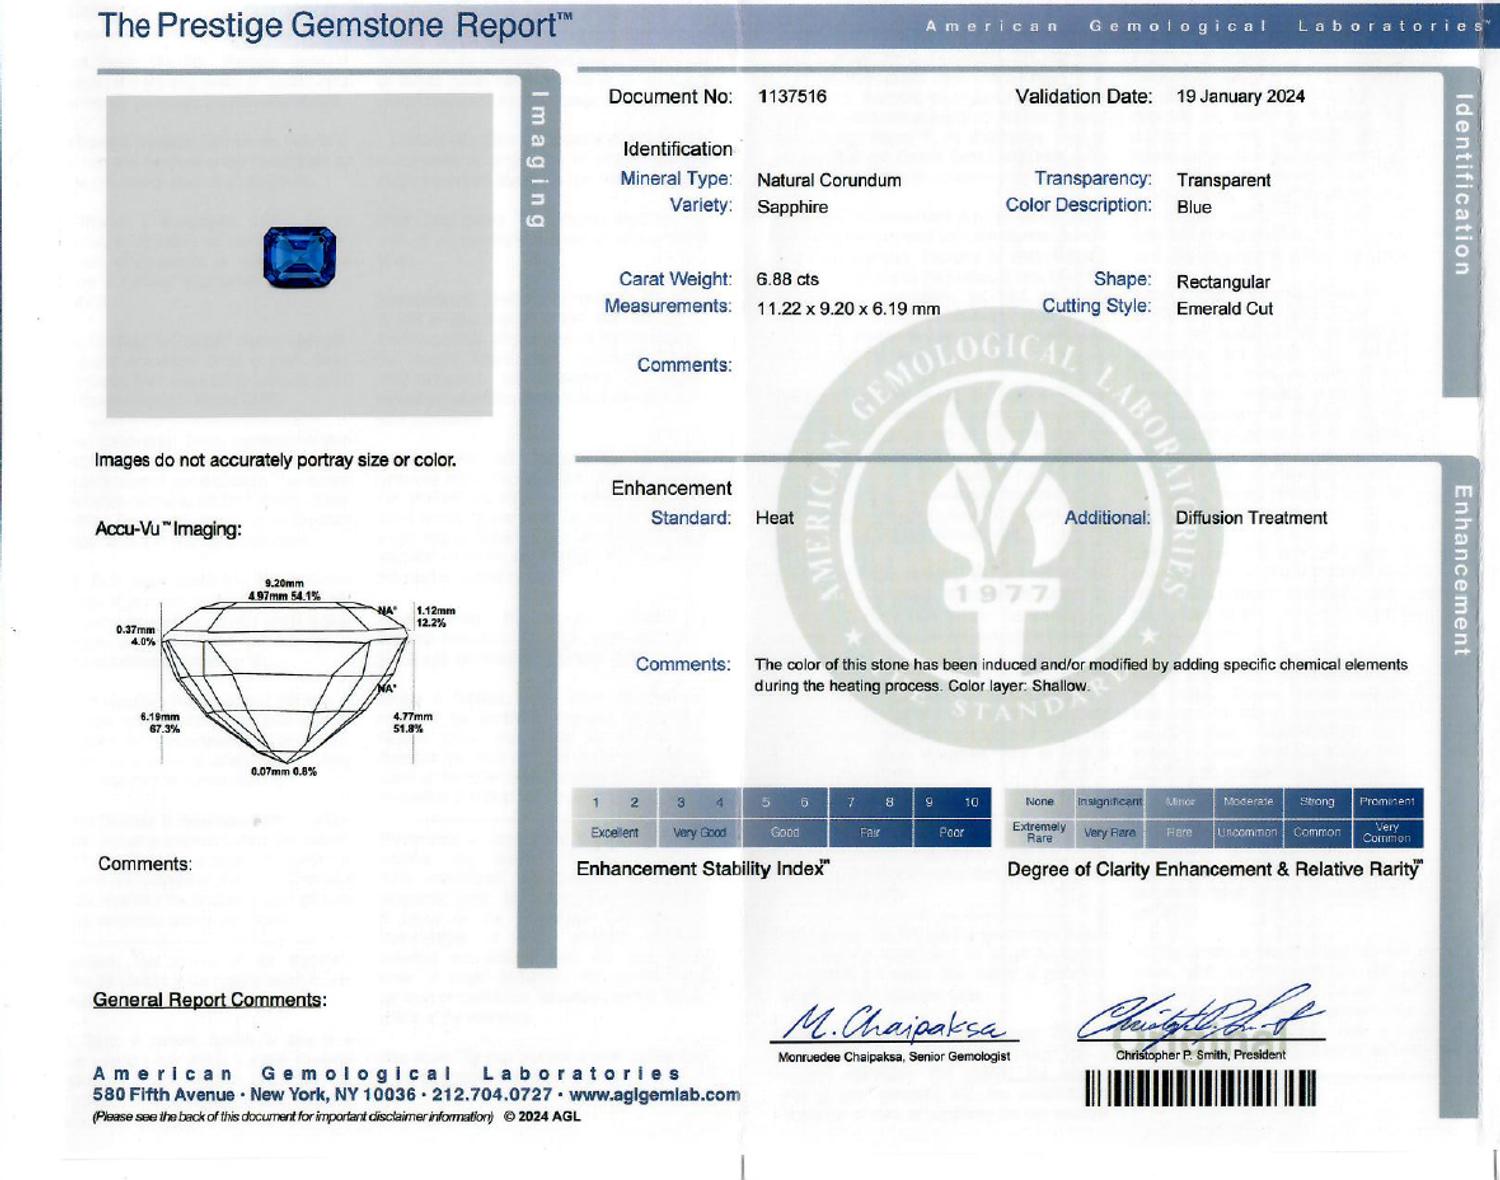1500x1180 pixels.
Task: Click the barcode beneath the signatures
Action: [x=1200, y=1088]
